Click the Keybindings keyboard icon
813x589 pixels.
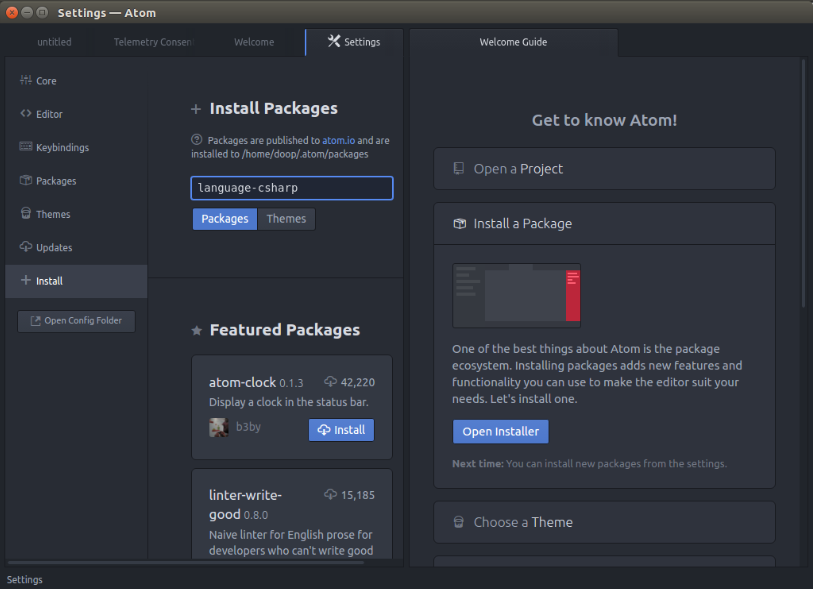pos(25,146)
